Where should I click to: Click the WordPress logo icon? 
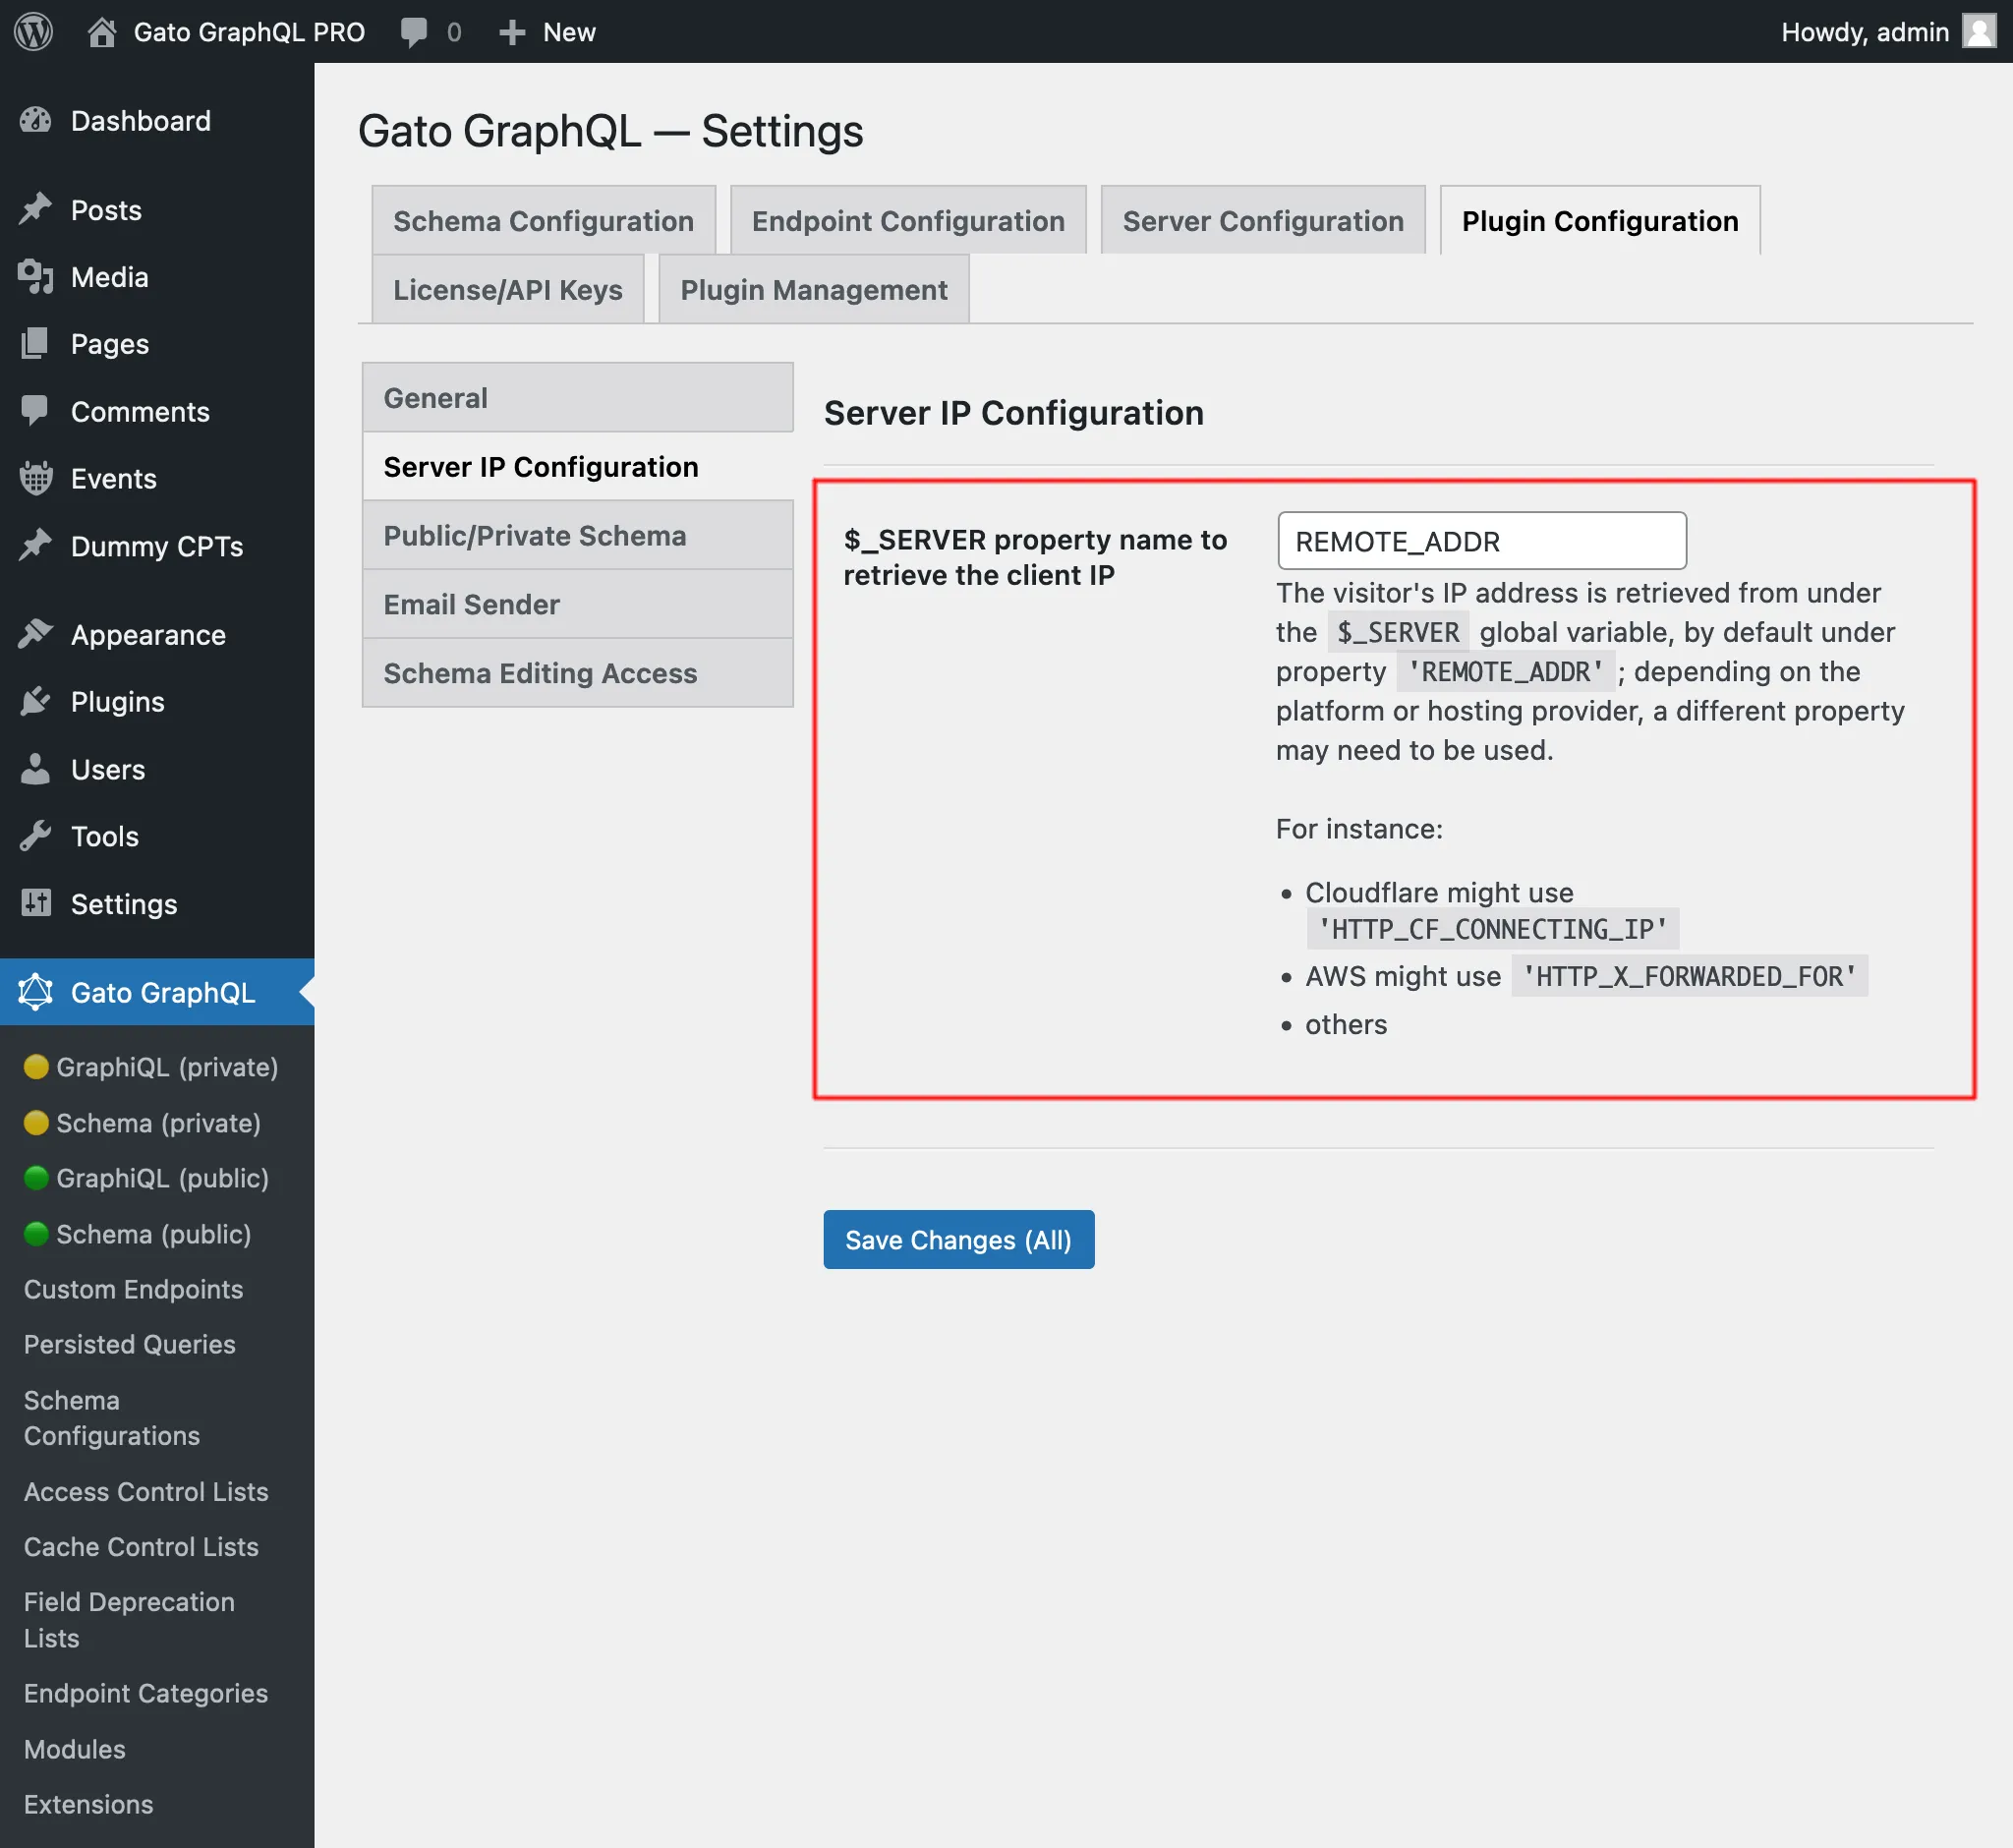pos(33,31)
